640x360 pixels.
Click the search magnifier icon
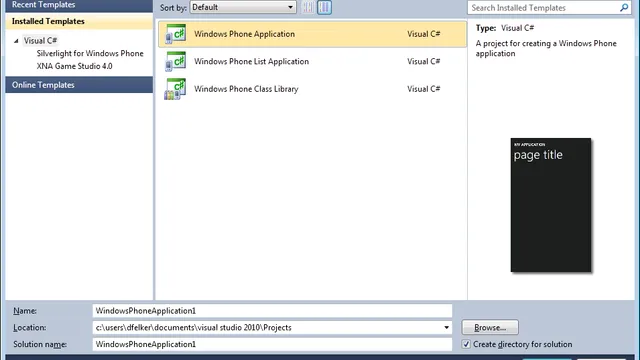point(624,8)
